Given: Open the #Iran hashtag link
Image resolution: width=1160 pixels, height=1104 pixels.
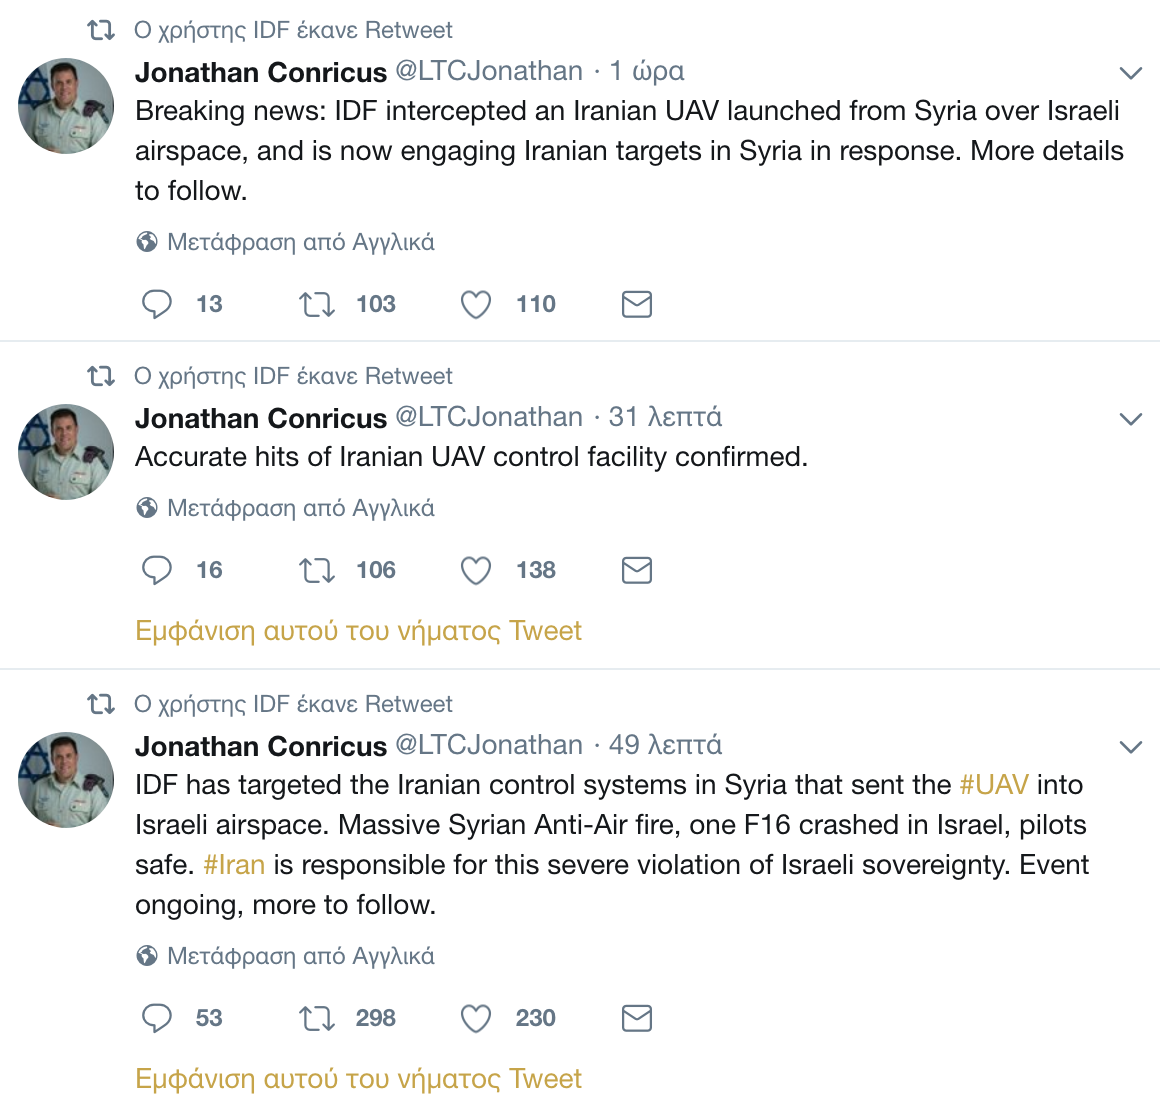Looking at the screenshot, I should 234,865.
